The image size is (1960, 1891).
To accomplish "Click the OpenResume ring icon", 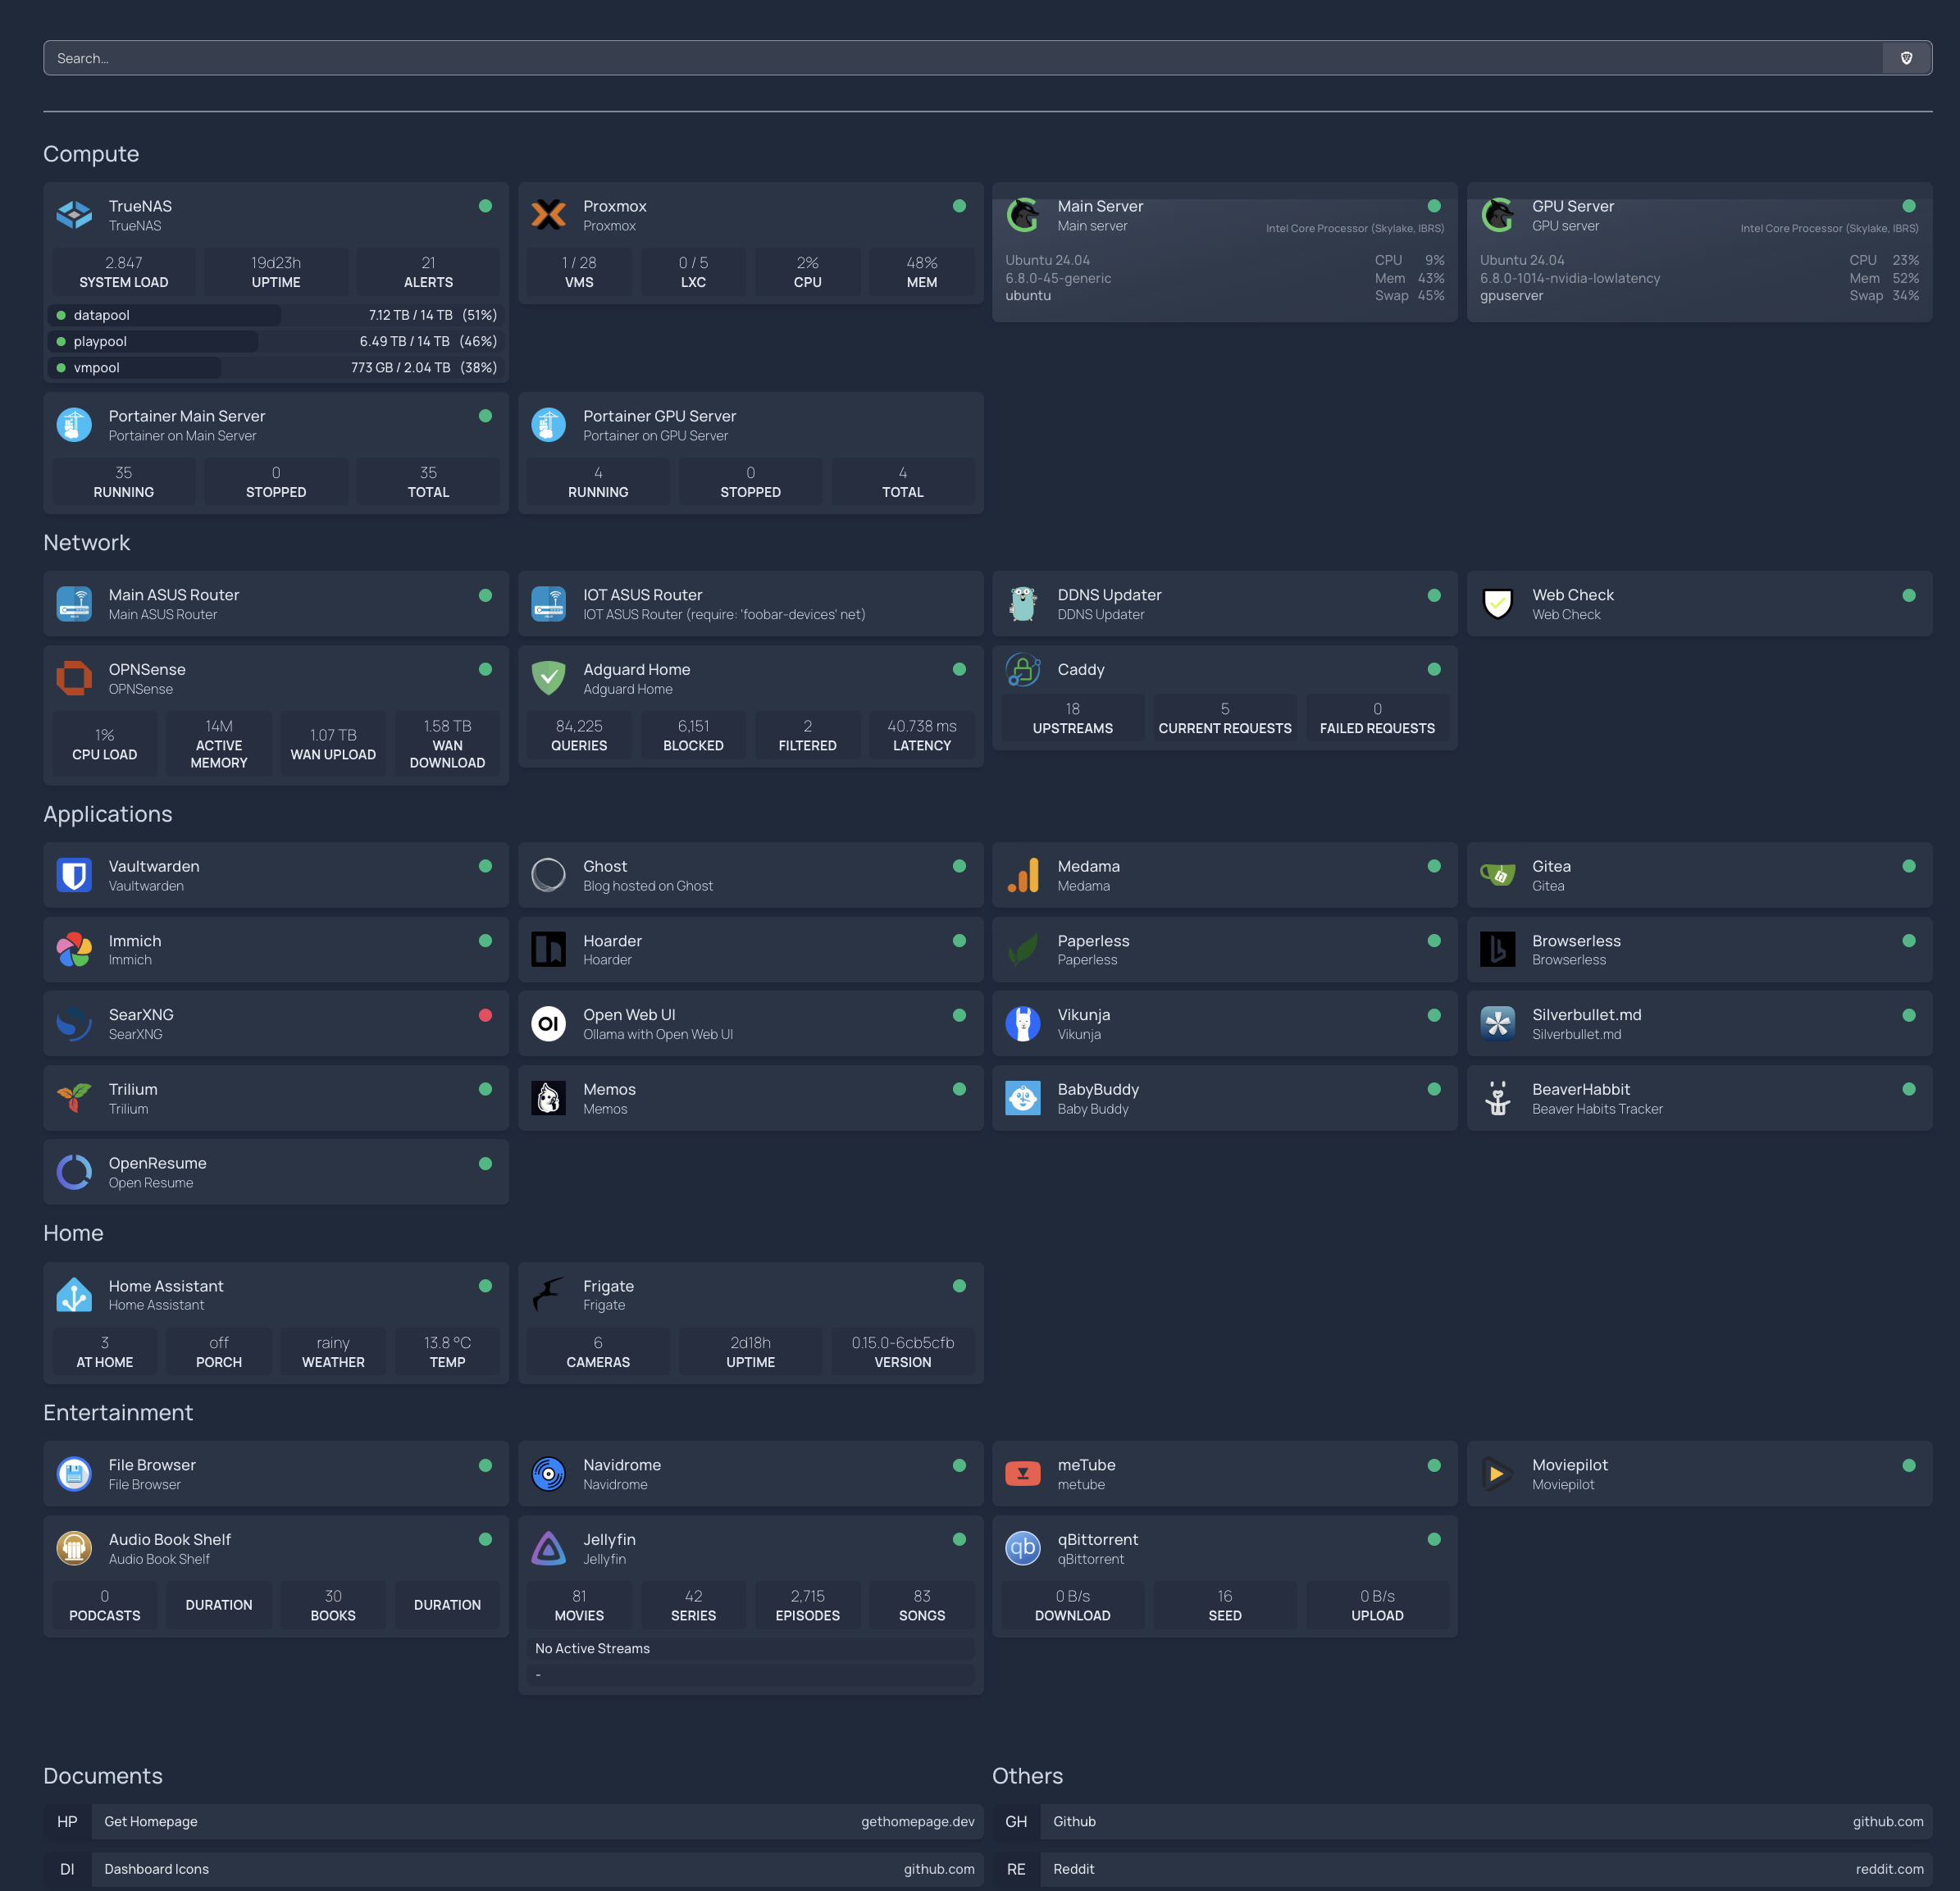I will coord(74,1172).
